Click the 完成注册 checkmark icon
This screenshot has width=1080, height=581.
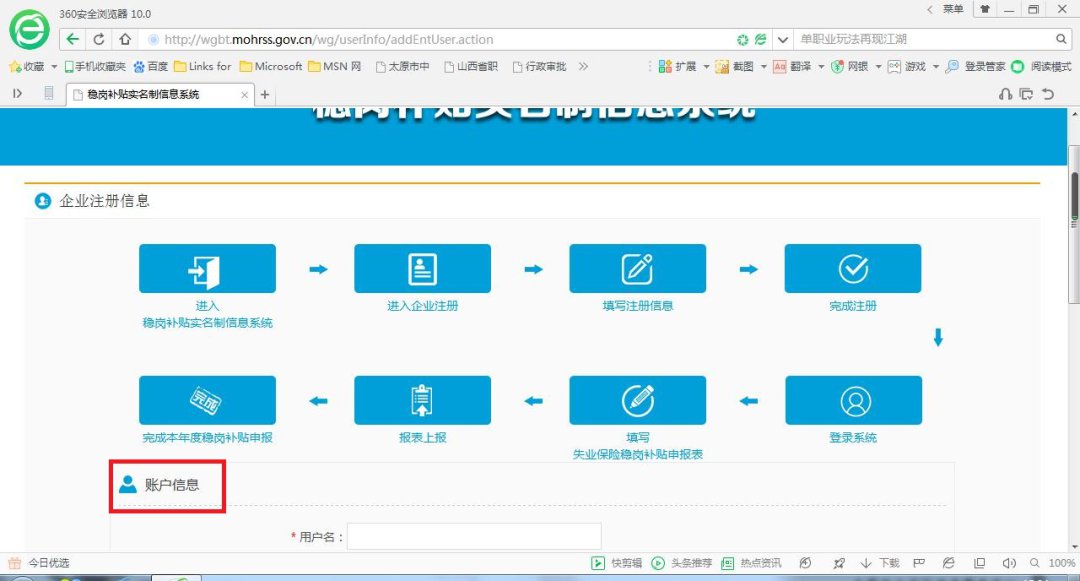[x=852, y=269]
